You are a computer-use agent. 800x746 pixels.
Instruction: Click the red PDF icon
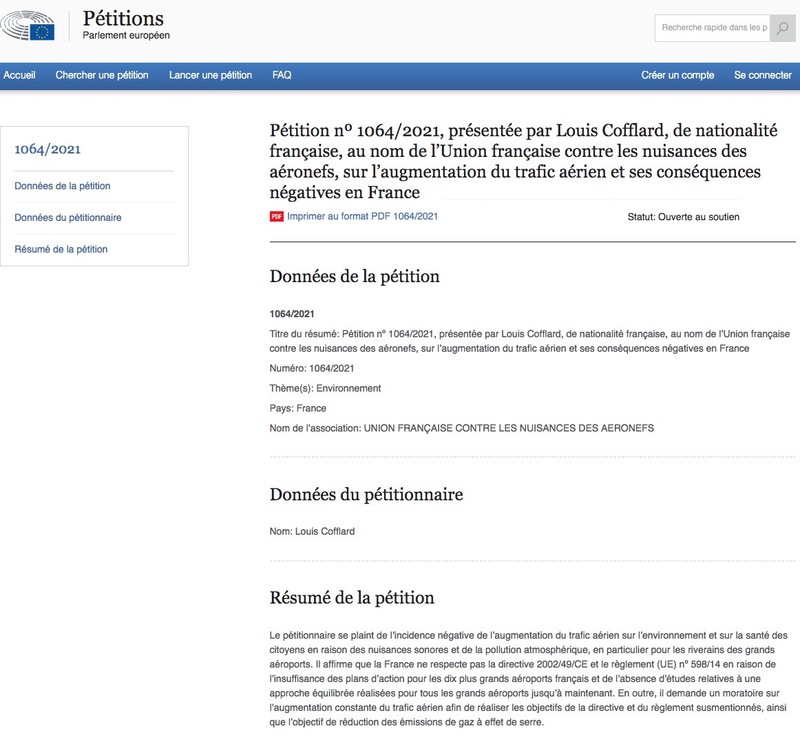277,217
